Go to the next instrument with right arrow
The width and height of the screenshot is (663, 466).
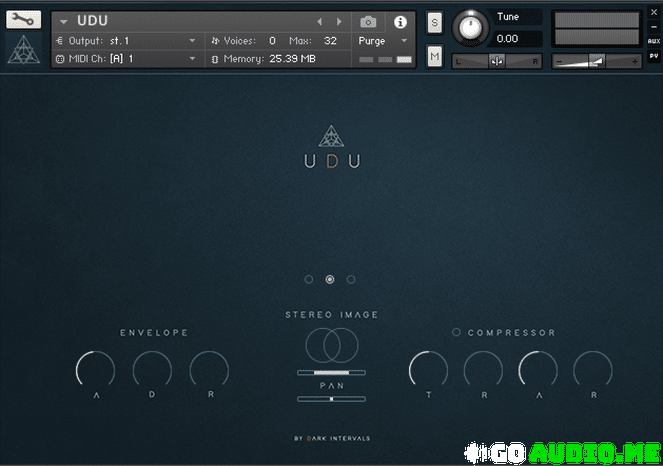coord(339,22)
